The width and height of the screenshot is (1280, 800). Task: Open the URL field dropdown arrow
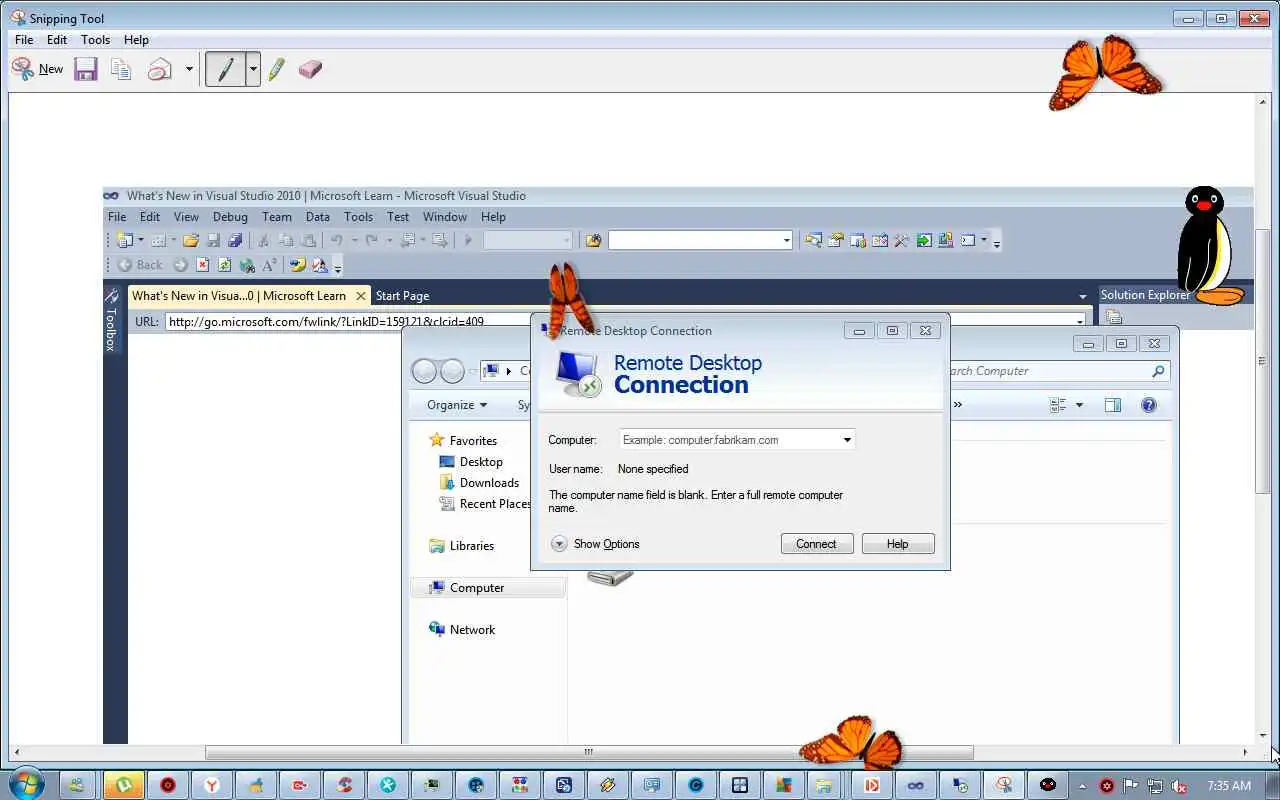(1079, 321)
